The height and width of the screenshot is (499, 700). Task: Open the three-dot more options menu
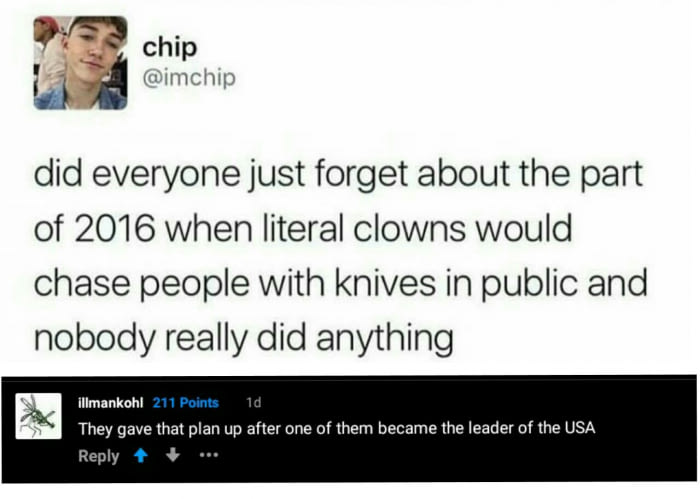tap(208, 456)
